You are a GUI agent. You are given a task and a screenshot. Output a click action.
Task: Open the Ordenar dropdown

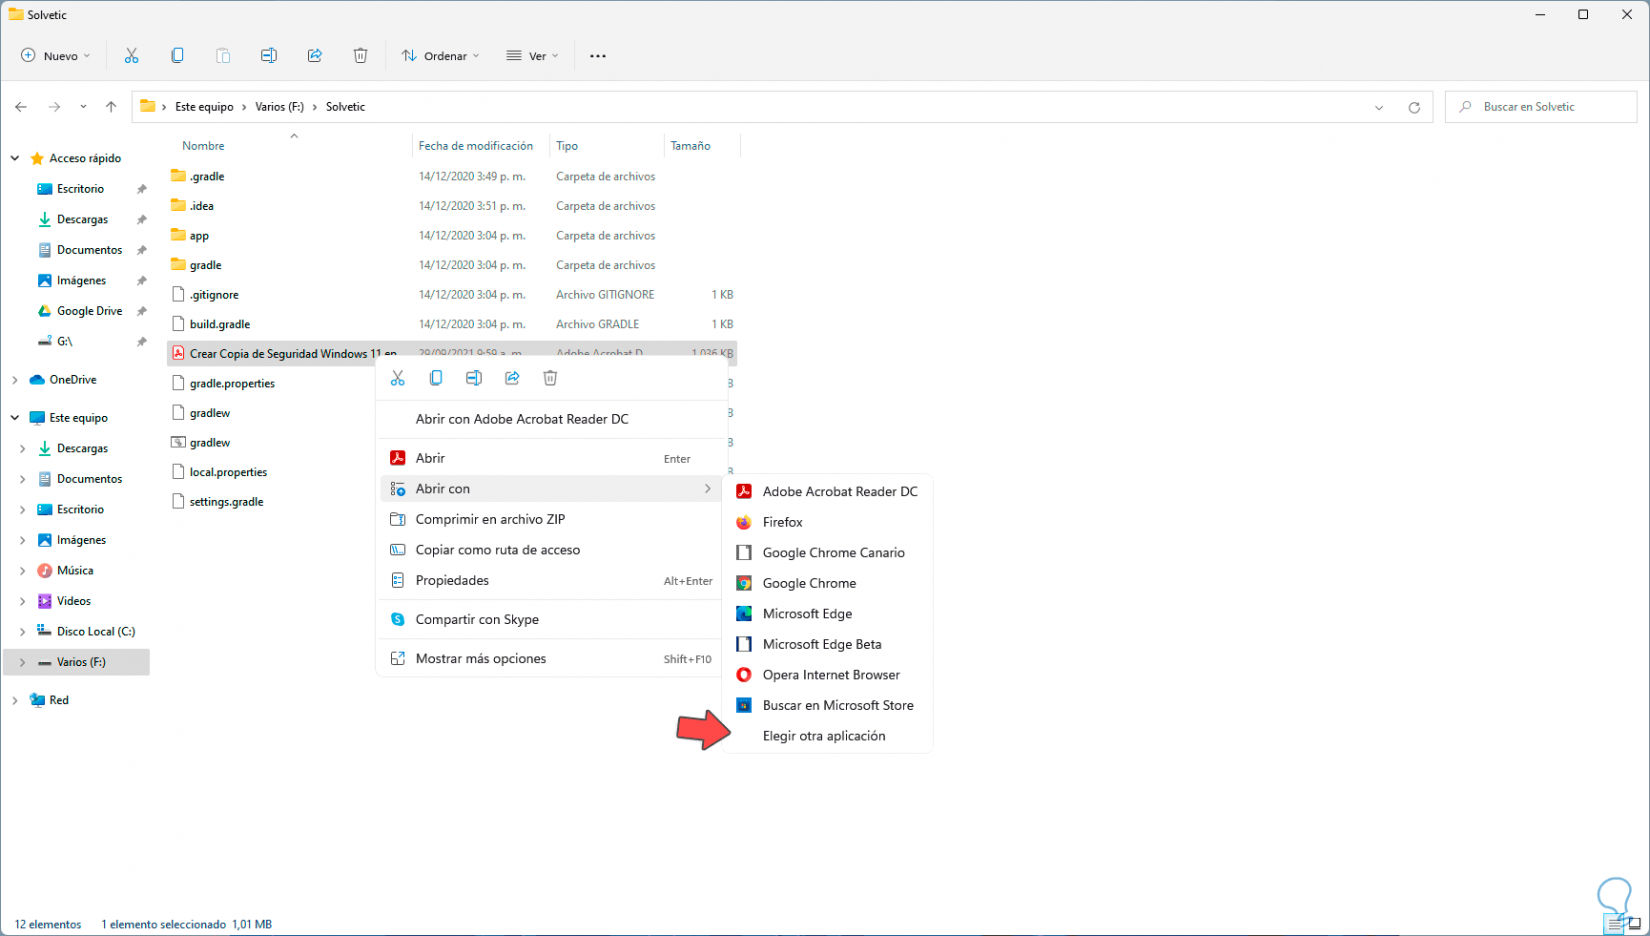tap(440, 56)
